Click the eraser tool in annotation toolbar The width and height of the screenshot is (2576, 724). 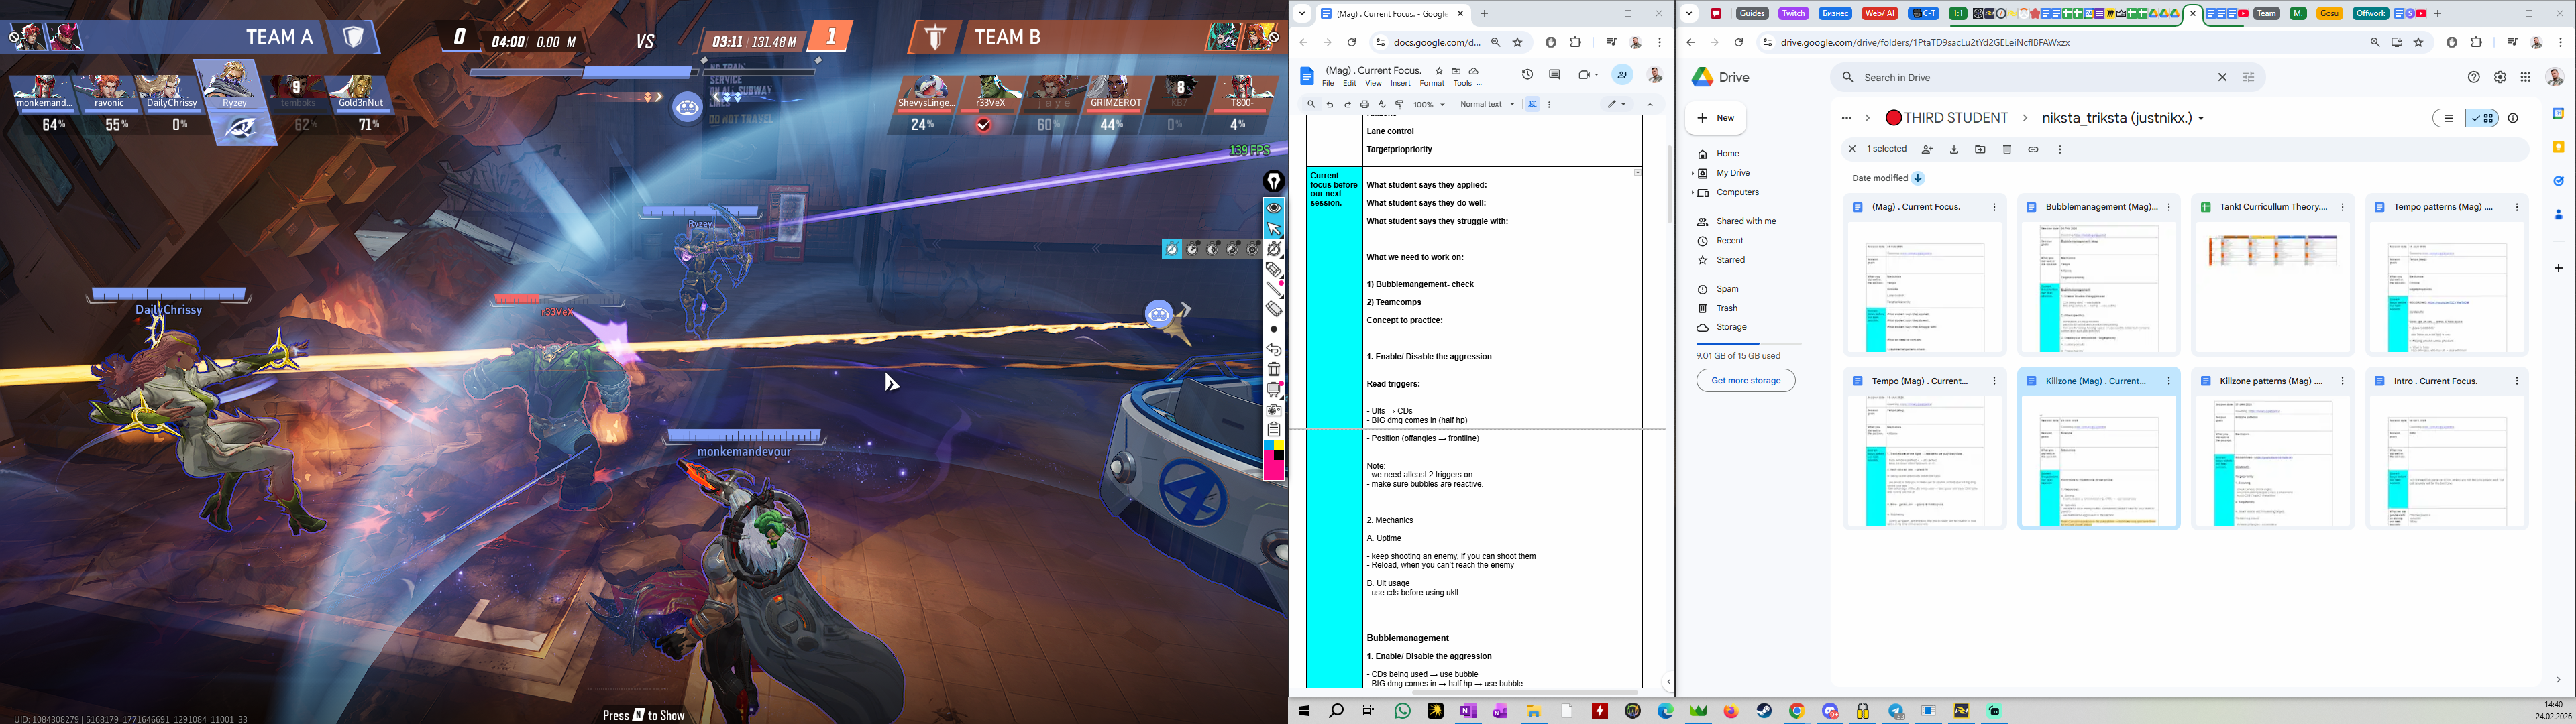click(1274, 309)
